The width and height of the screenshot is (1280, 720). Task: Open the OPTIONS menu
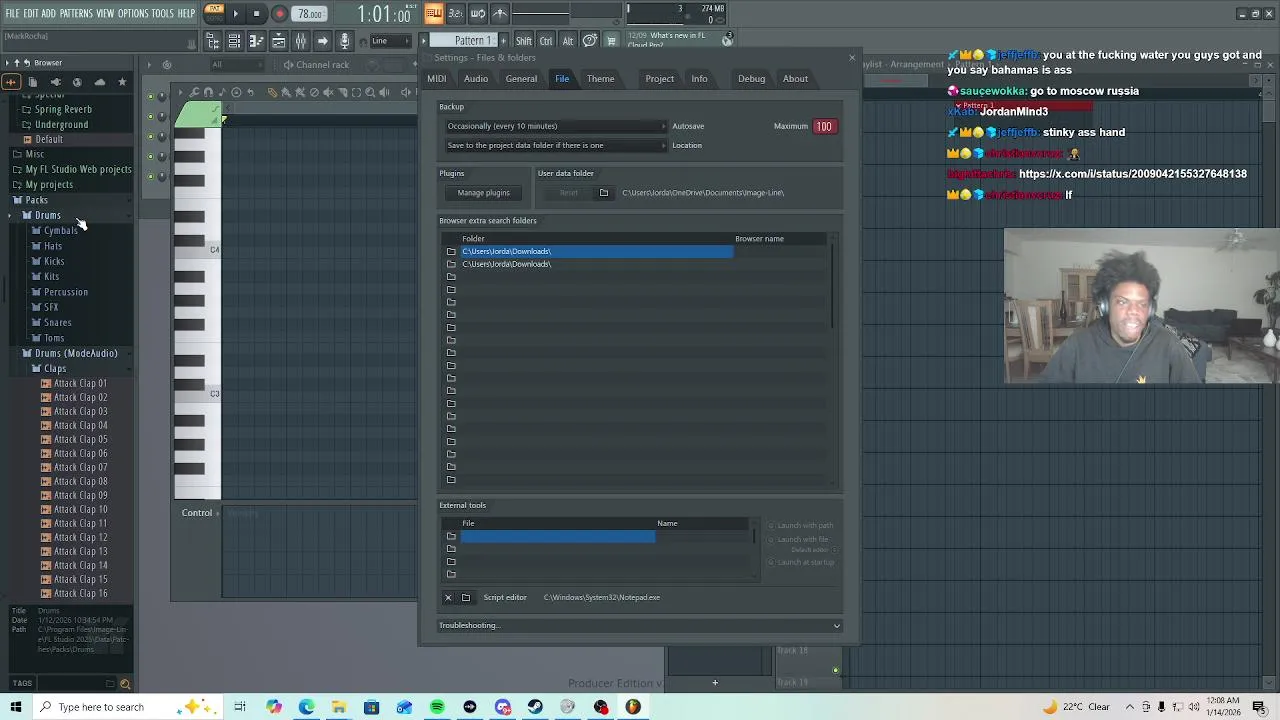133,13
